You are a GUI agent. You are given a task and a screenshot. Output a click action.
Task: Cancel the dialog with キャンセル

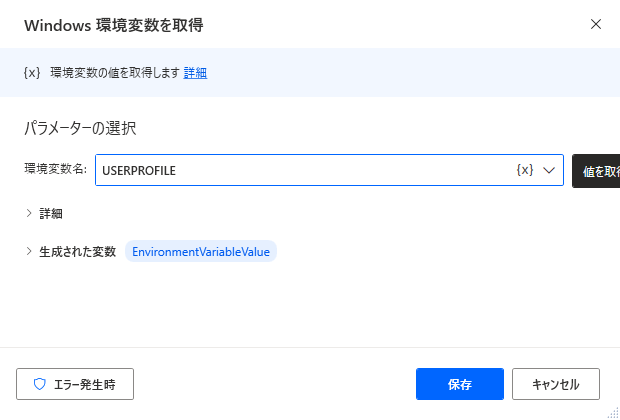click(x=555, y=383)
